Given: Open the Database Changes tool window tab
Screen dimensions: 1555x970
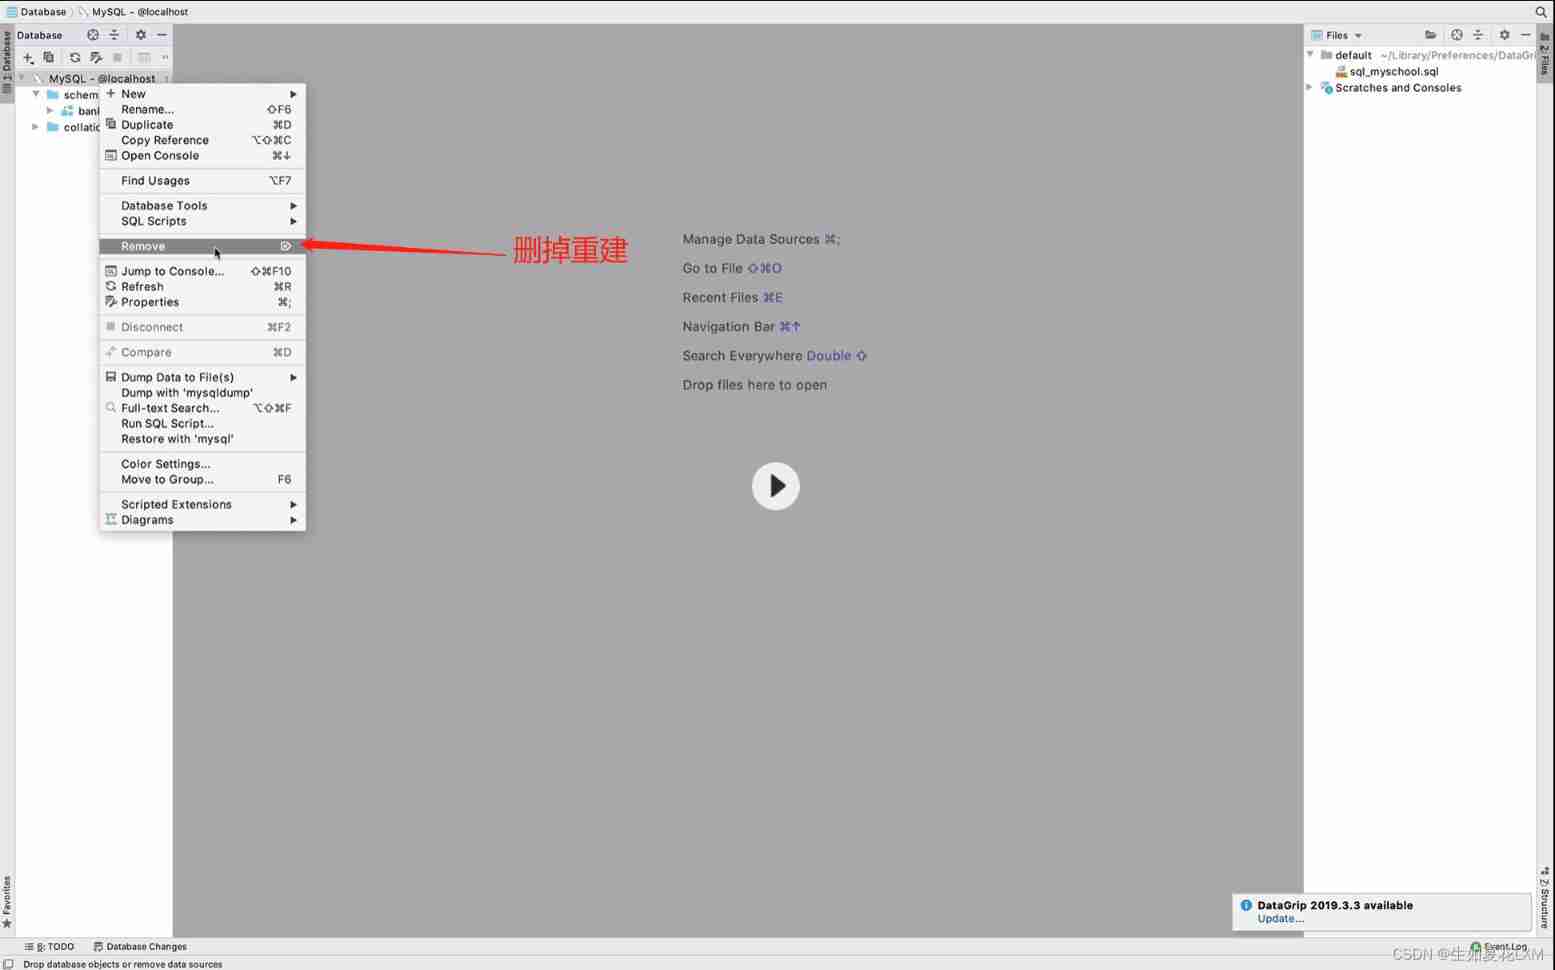Looking at the screenshot, I should 140,947.
